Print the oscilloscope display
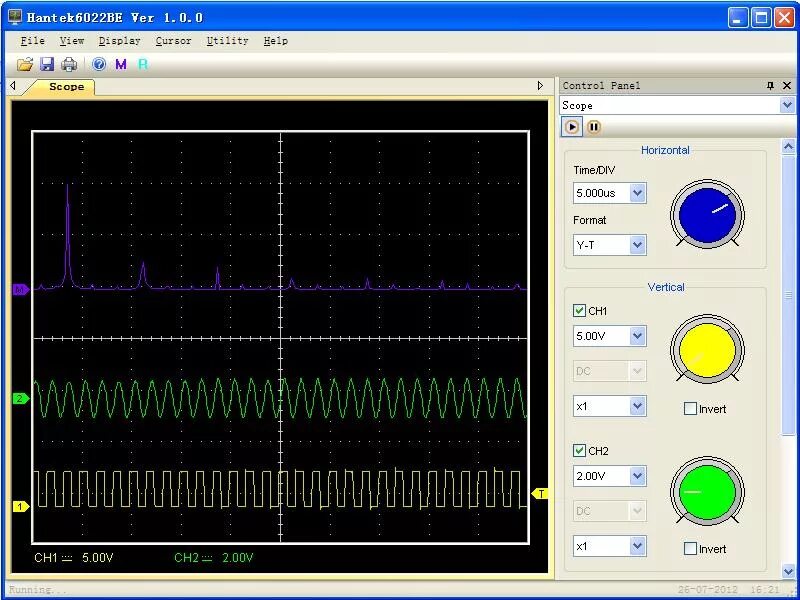 [68, 63]
